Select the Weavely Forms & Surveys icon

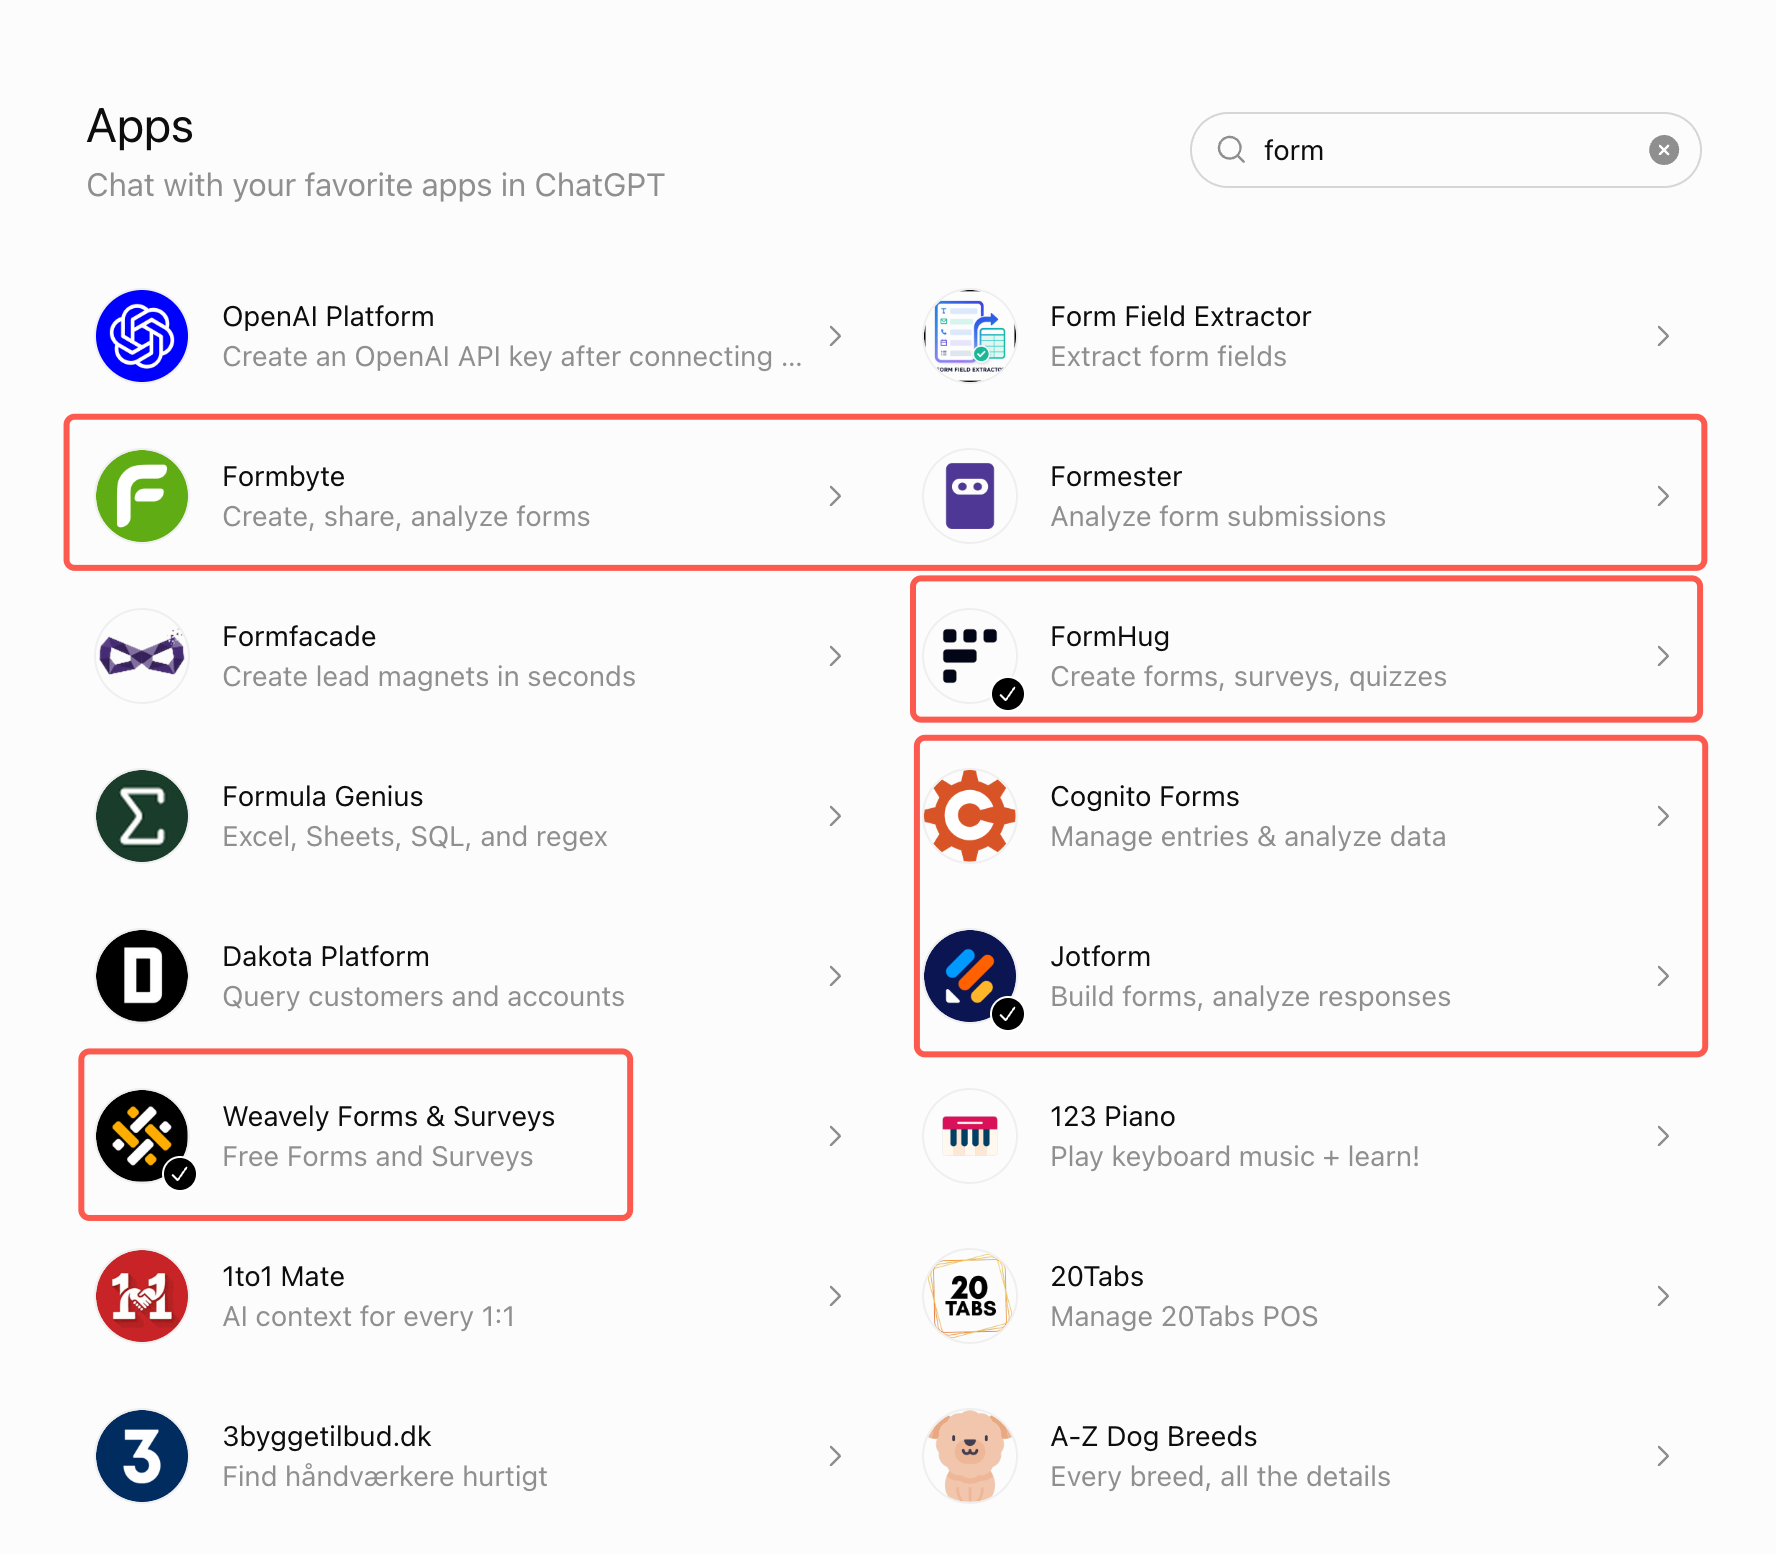click(x=142, y=1136)
